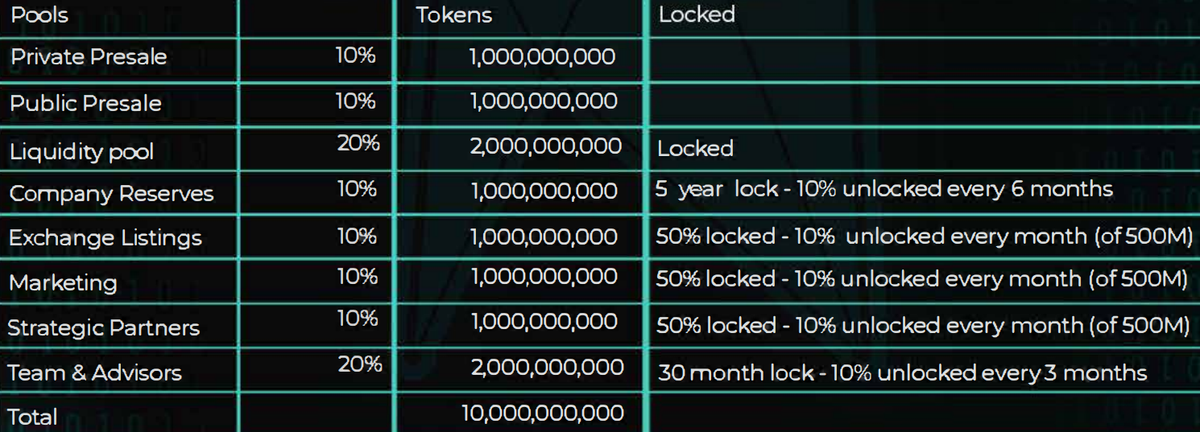Click the Strategic Partners label
The height and width of the screenshot is (432, 1200).
(x=104, y=328)
